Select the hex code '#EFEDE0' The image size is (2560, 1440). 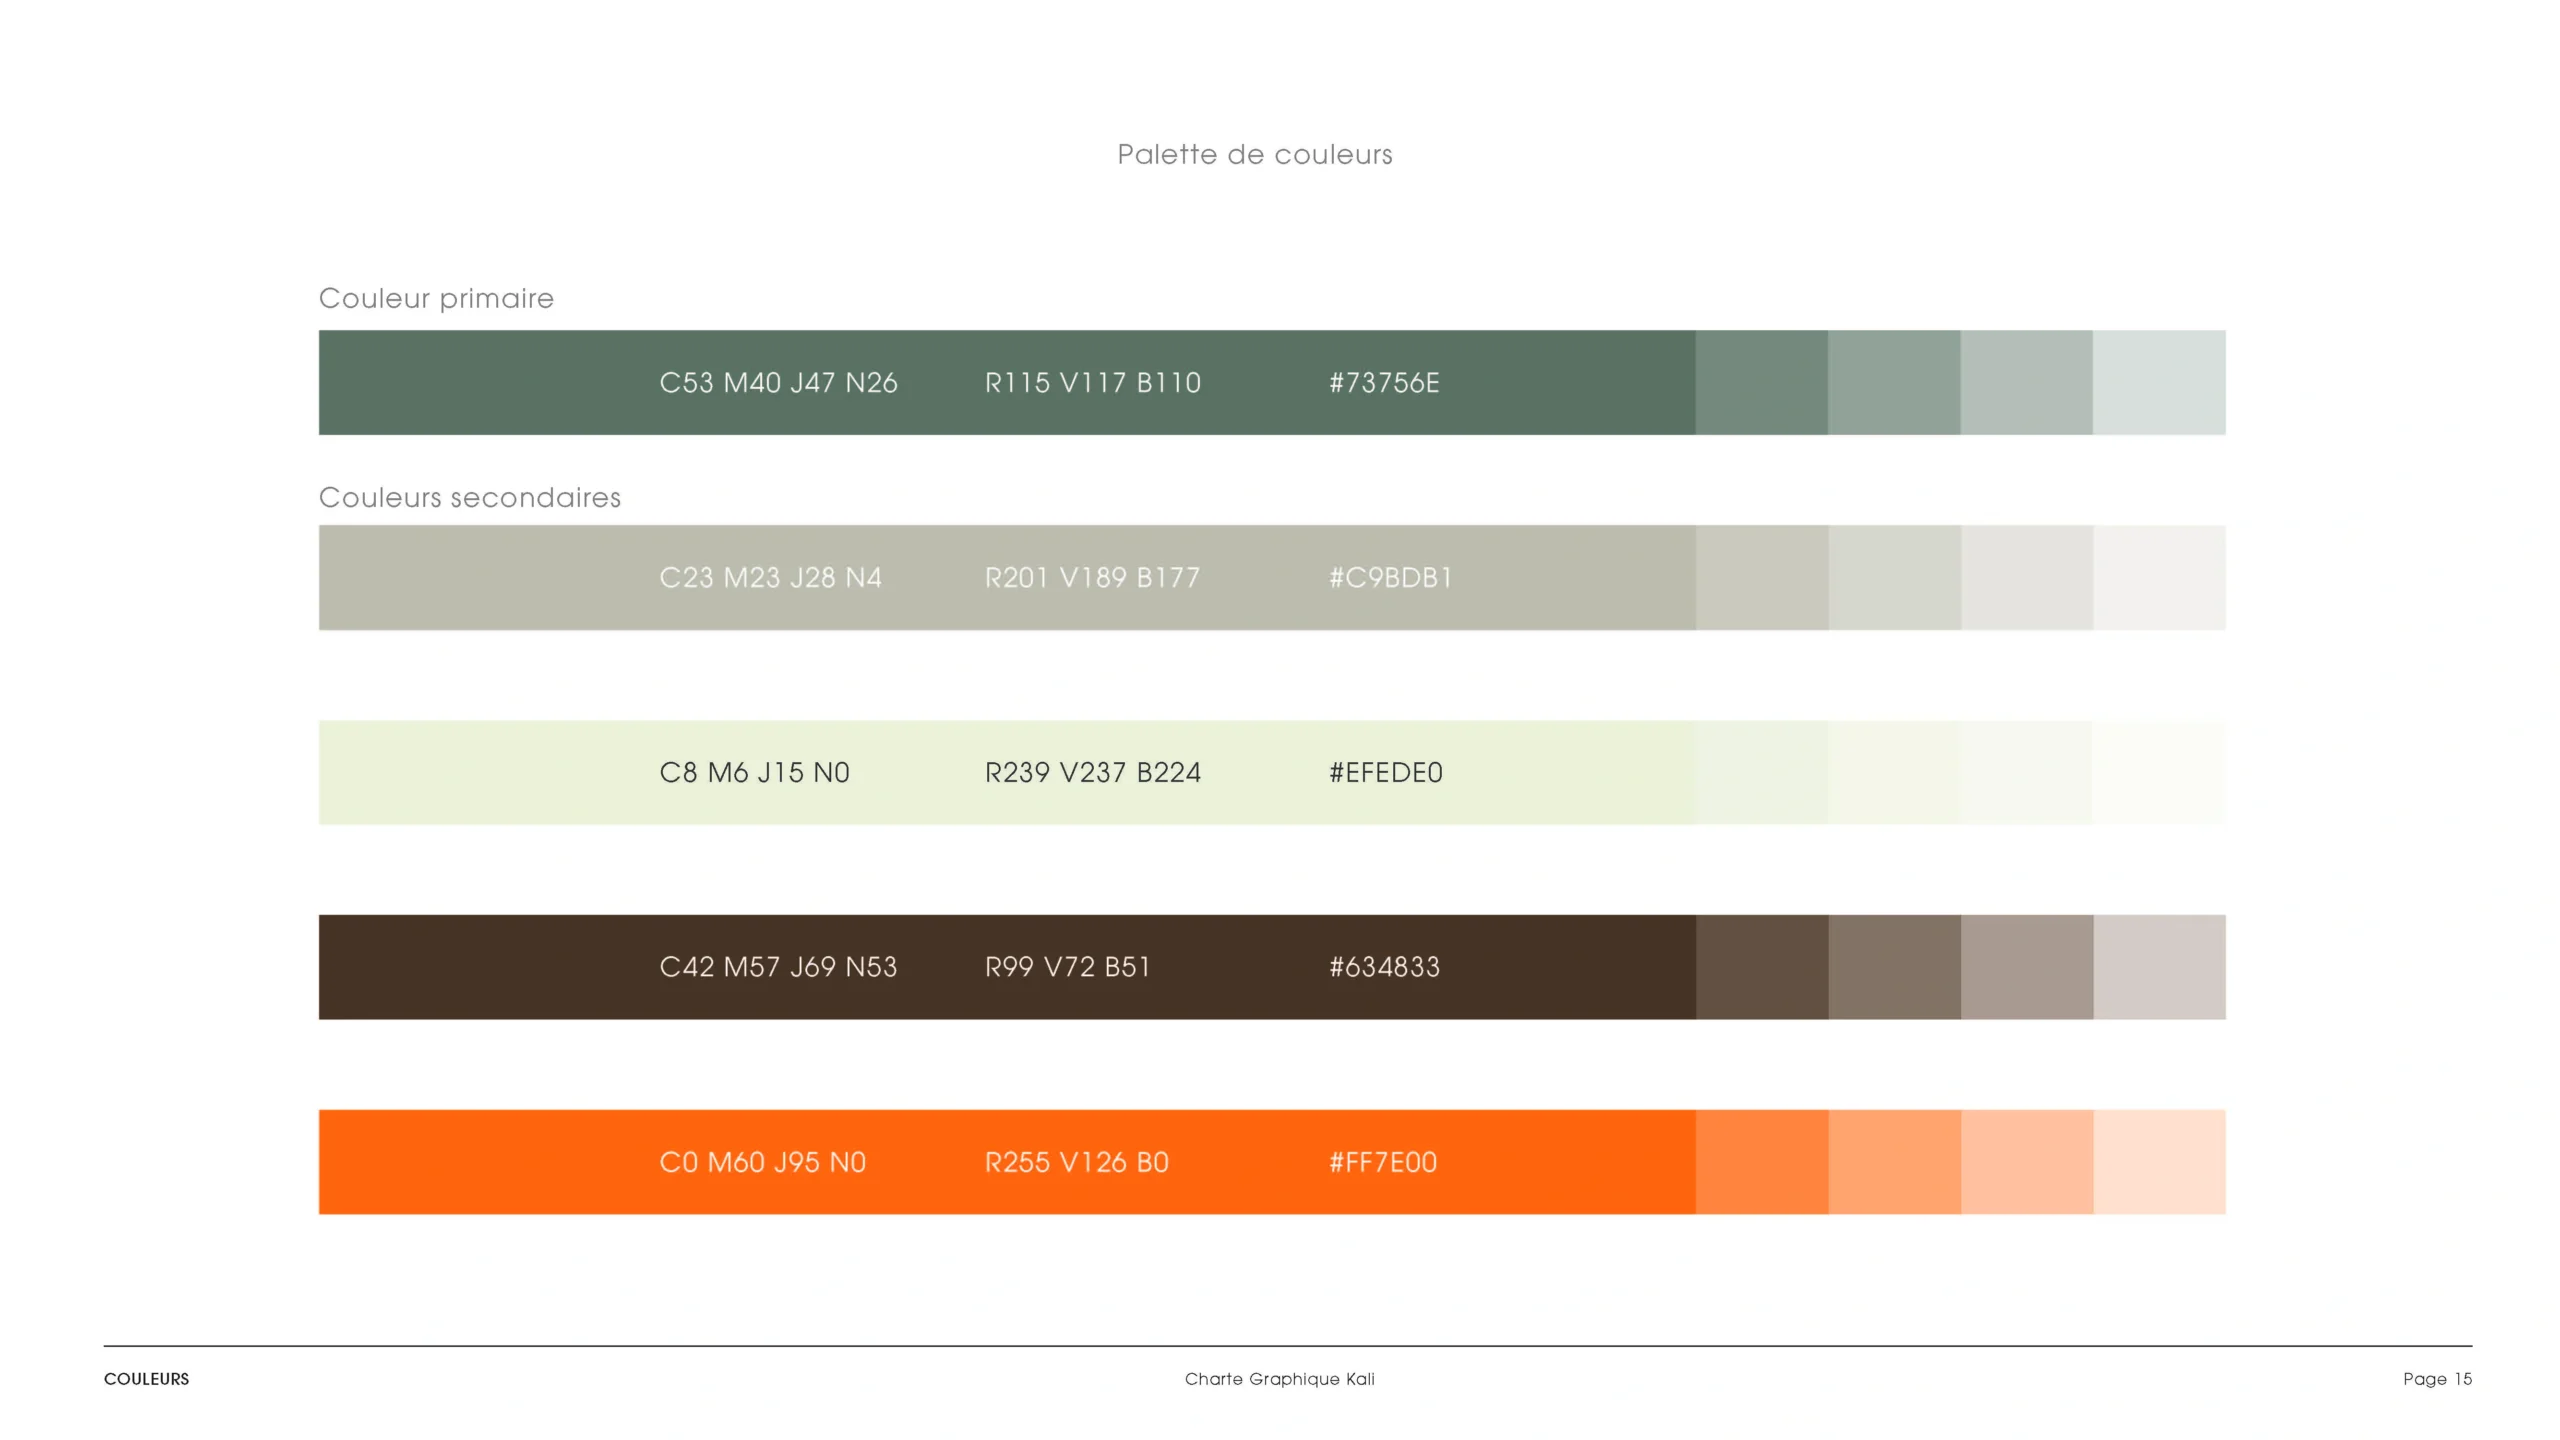point(1386,773)
